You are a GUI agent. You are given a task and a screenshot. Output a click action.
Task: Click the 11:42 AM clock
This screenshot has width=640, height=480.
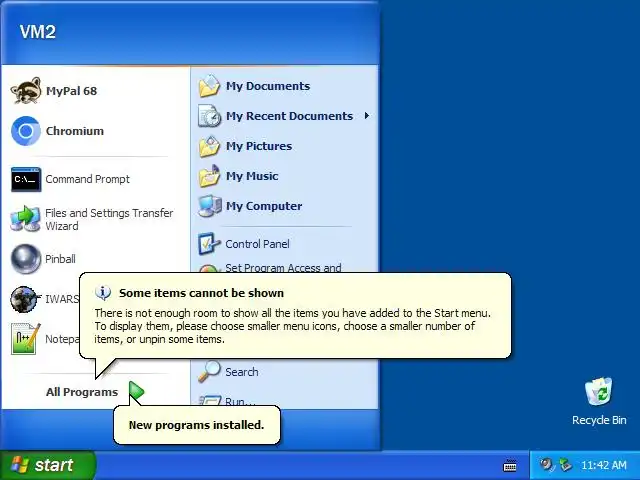[604, 465]
